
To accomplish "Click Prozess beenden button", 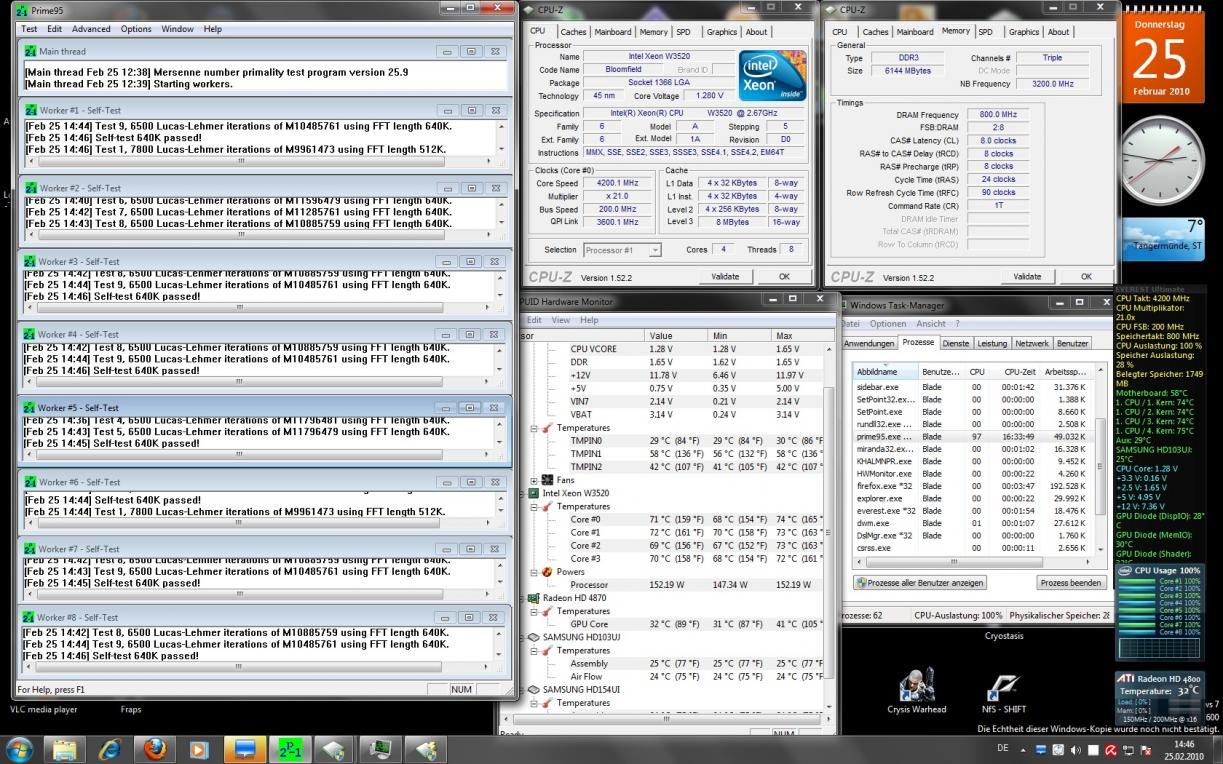I will click(x=1070, y=582).
